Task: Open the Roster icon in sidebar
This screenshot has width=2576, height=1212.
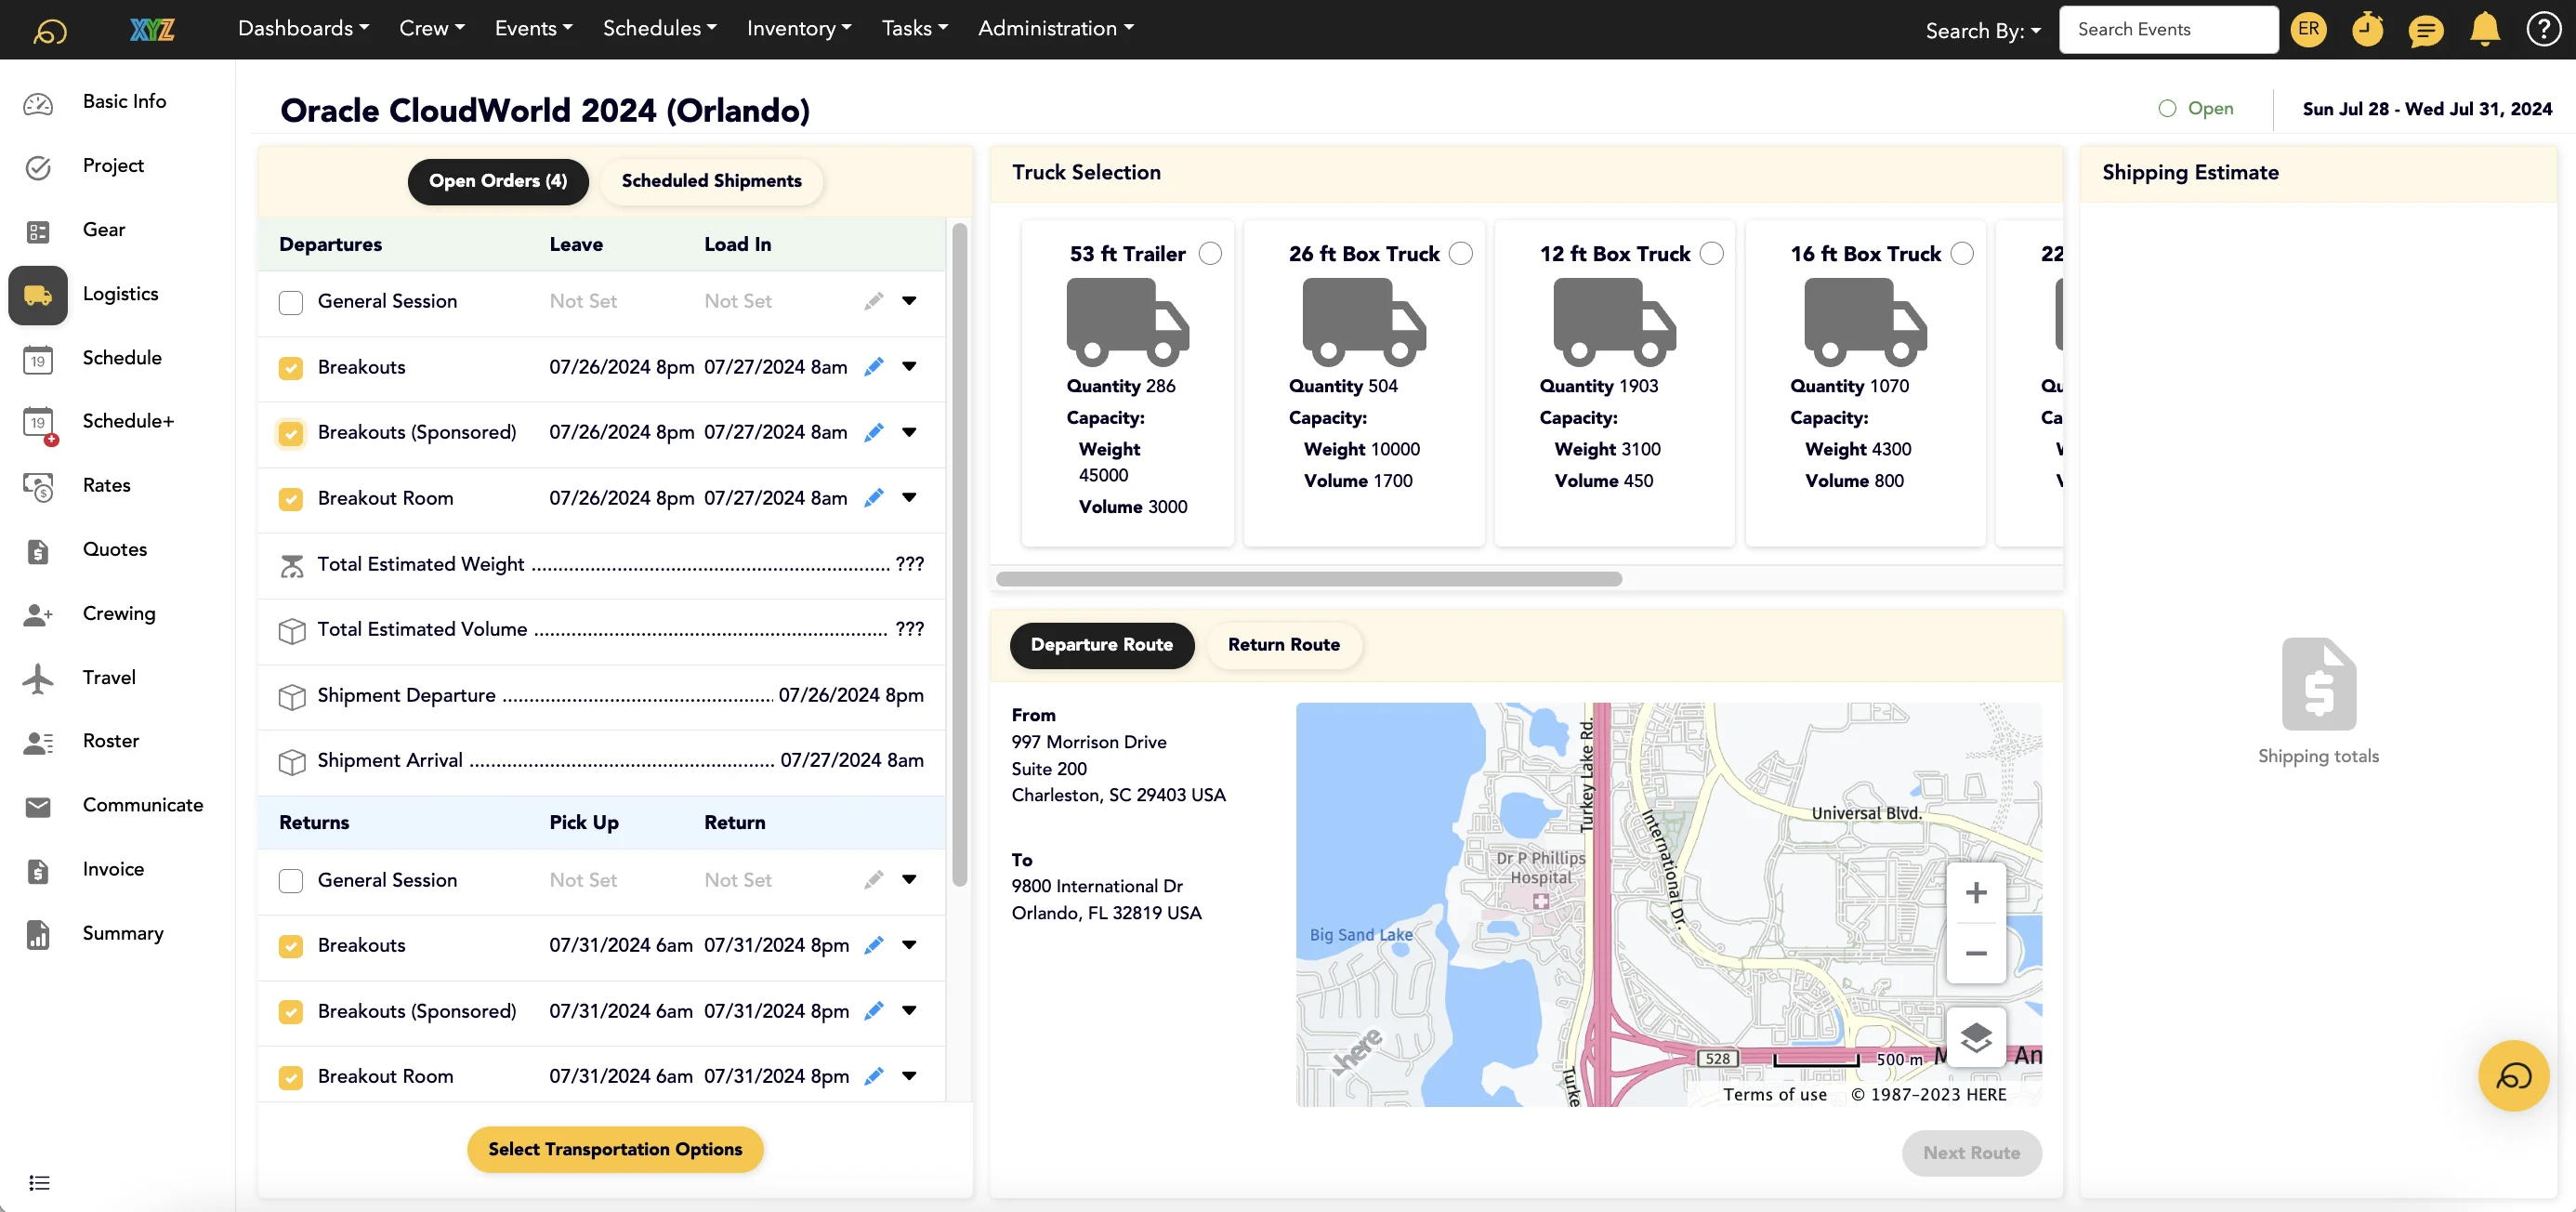Action: (38, 742)
